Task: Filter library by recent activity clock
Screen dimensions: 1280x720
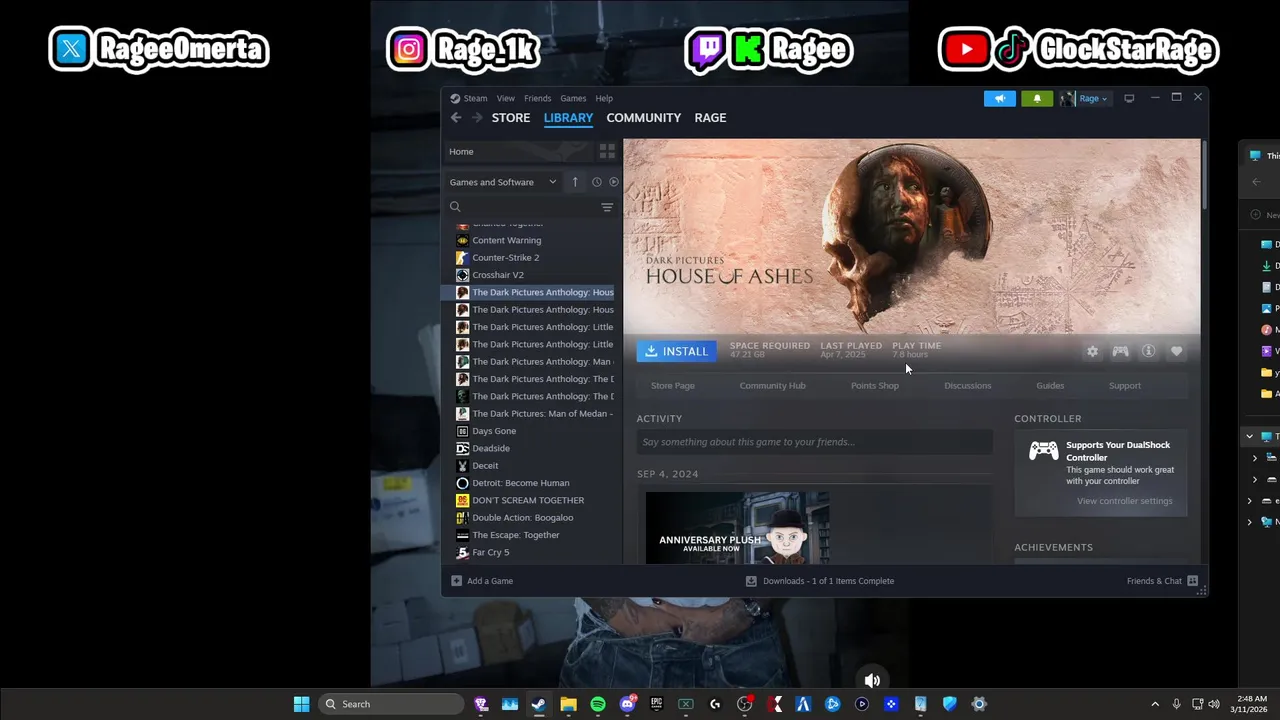Action: coord(597,182)
